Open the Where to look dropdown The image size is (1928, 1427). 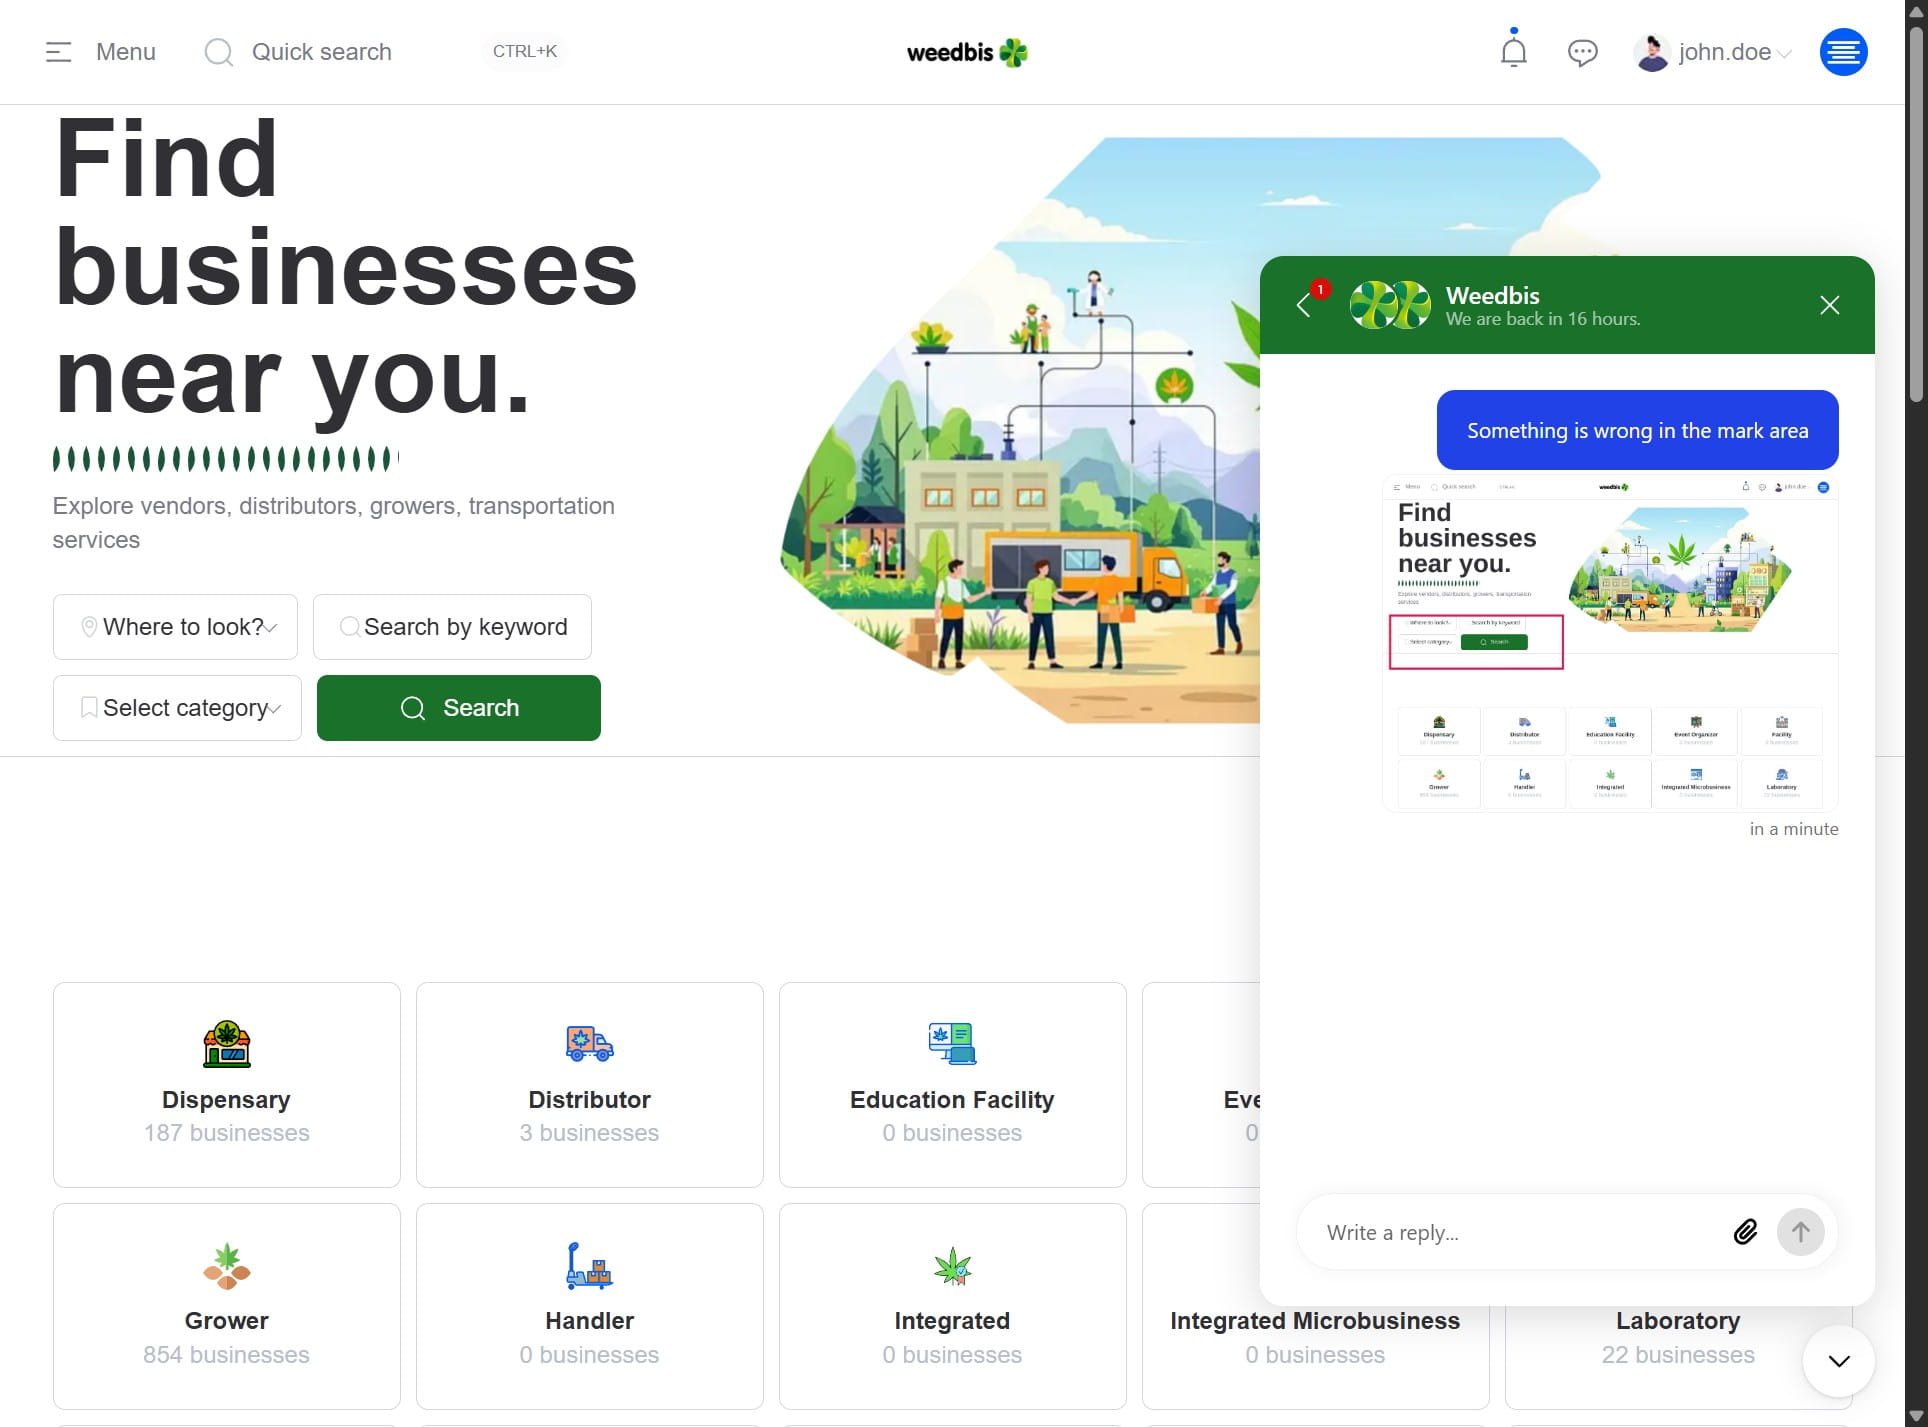click(176, 627)
